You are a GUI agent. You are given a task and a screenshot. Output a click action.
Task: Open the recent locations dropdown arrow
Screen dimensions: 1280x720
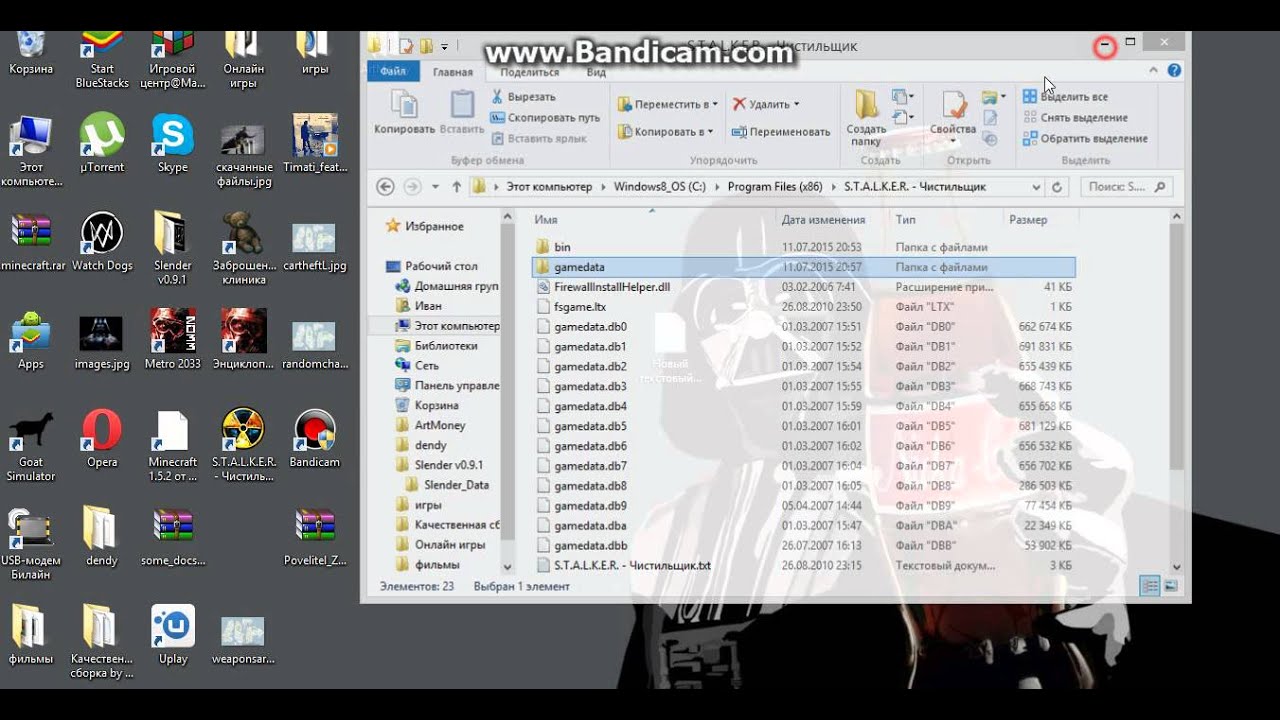pyautogui.click(x=435, y=187)
